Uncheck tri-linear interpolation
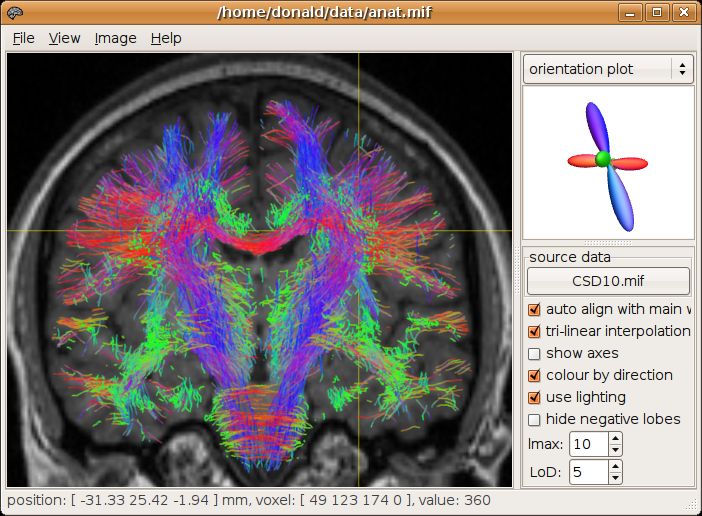702x516 pixels. 534,331
